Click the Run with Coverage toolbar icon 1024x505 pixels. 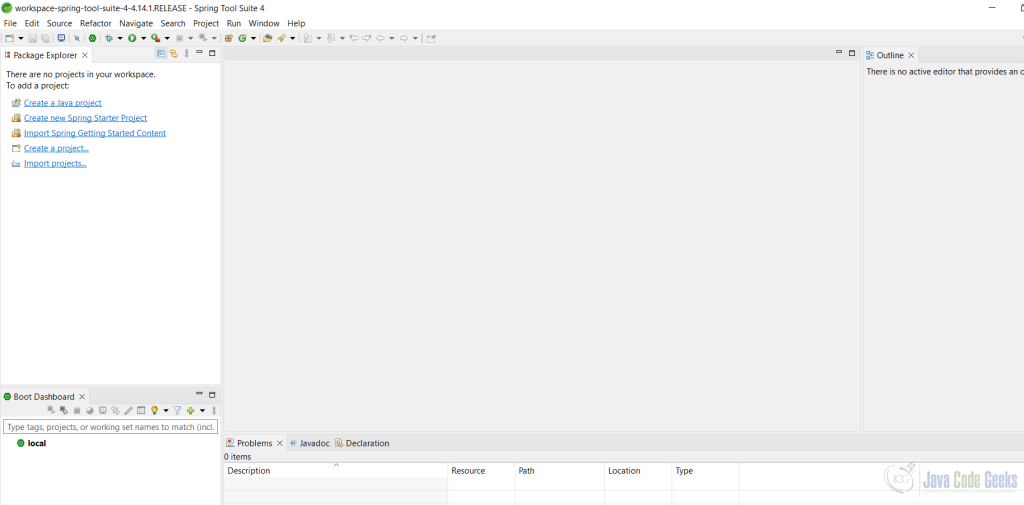pos(155,38)
